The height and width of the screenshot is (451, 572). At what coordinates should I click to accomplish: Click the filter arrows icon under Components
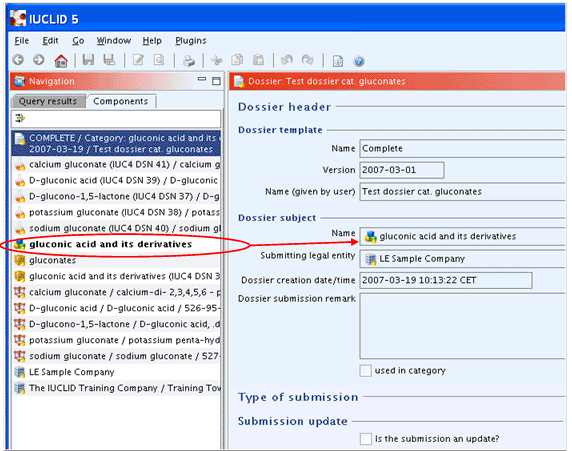tap(20, 118)
